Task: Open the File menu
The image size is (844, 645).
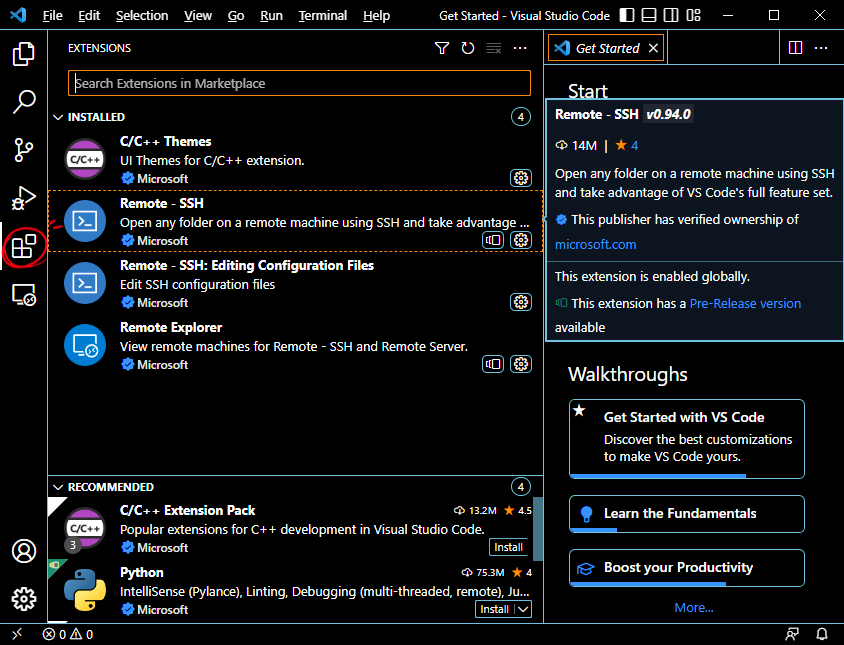Action: point(53,16)
